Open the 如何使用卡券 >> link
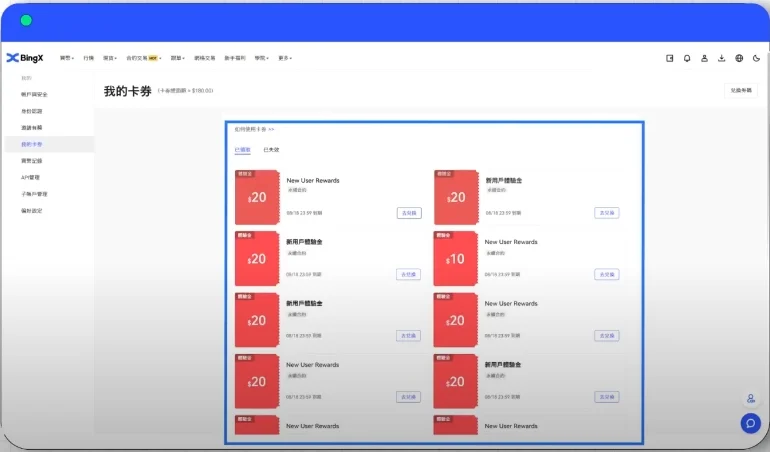 (x=254, y=129)
